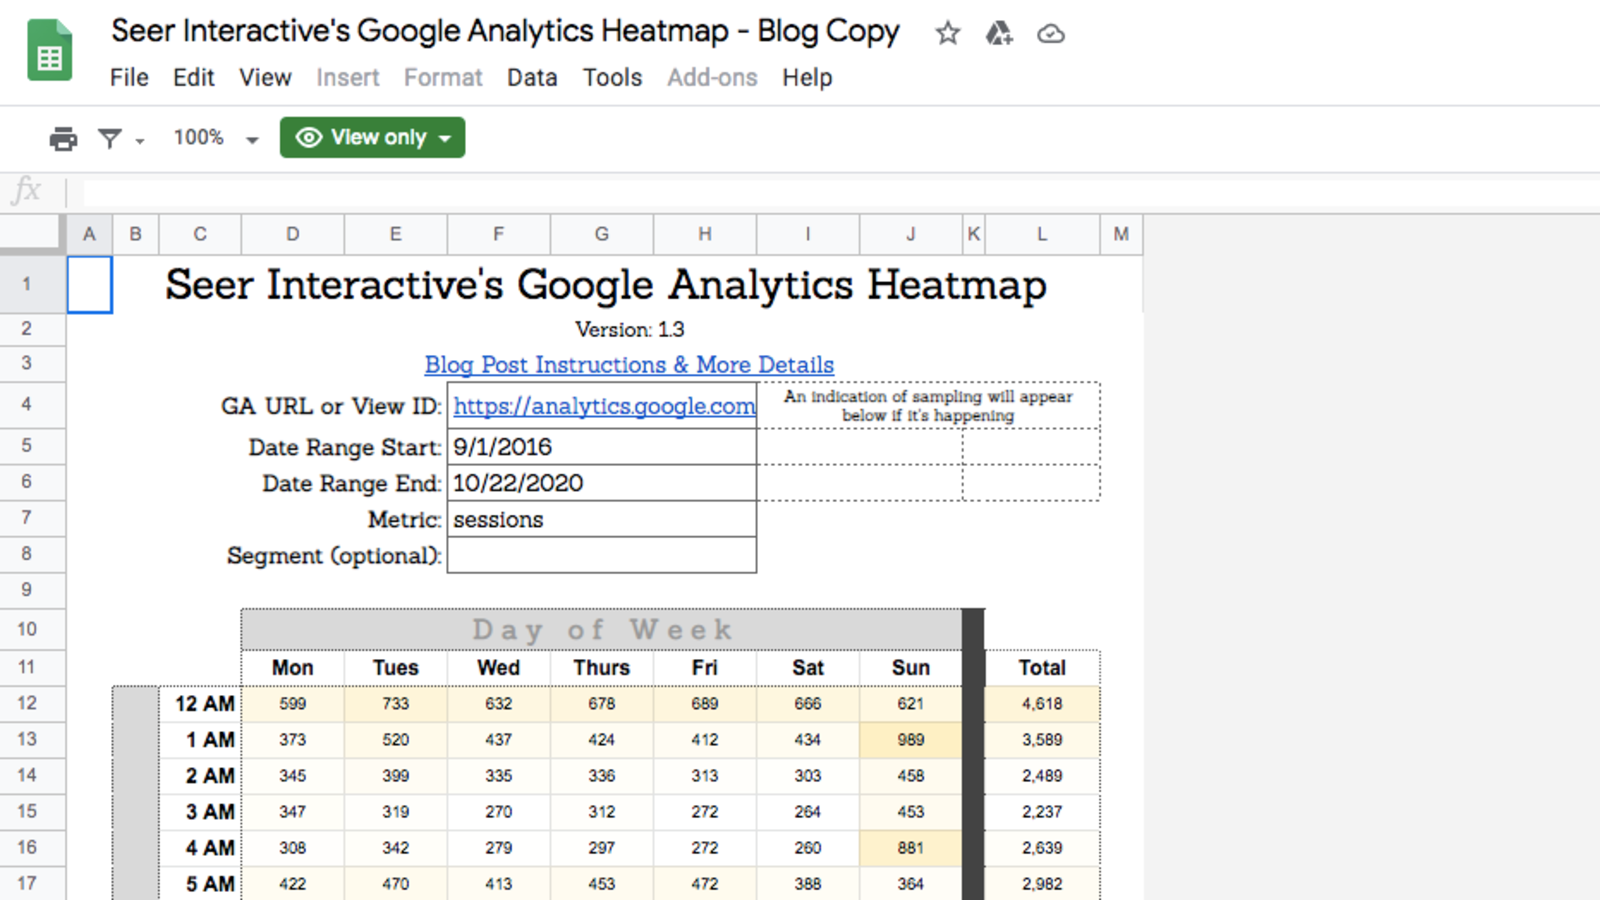
Task: Click the Google Sheets home icon
Action: [49, 52]
